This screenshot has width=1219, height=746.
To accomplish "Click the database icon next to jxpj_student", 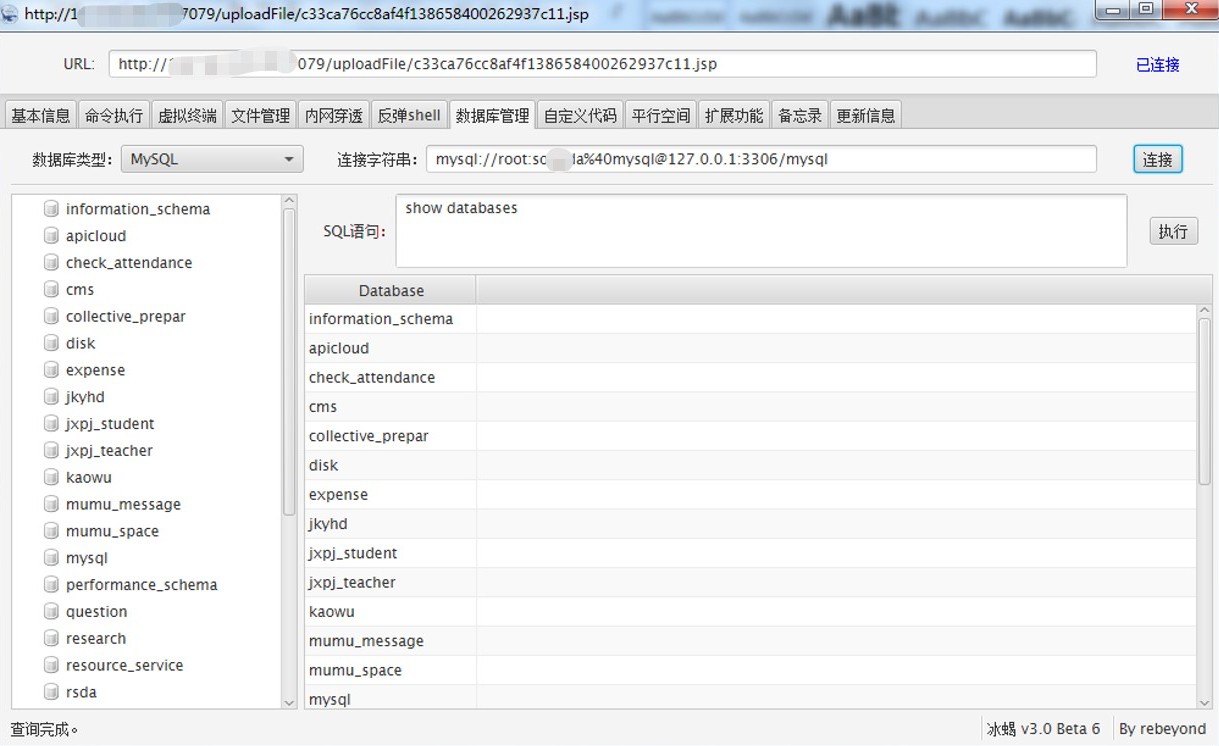I will [x=51, y=424].
